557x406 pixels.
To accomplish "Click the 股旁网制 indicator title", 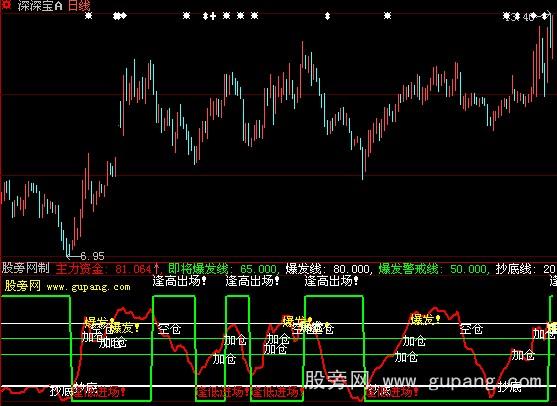I will pyautogui.click(x=26, y=268).
